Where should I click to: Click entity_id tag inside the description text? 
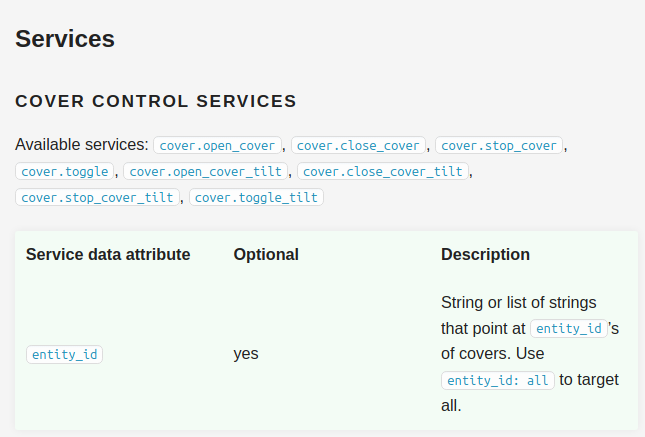pos(568,329)
